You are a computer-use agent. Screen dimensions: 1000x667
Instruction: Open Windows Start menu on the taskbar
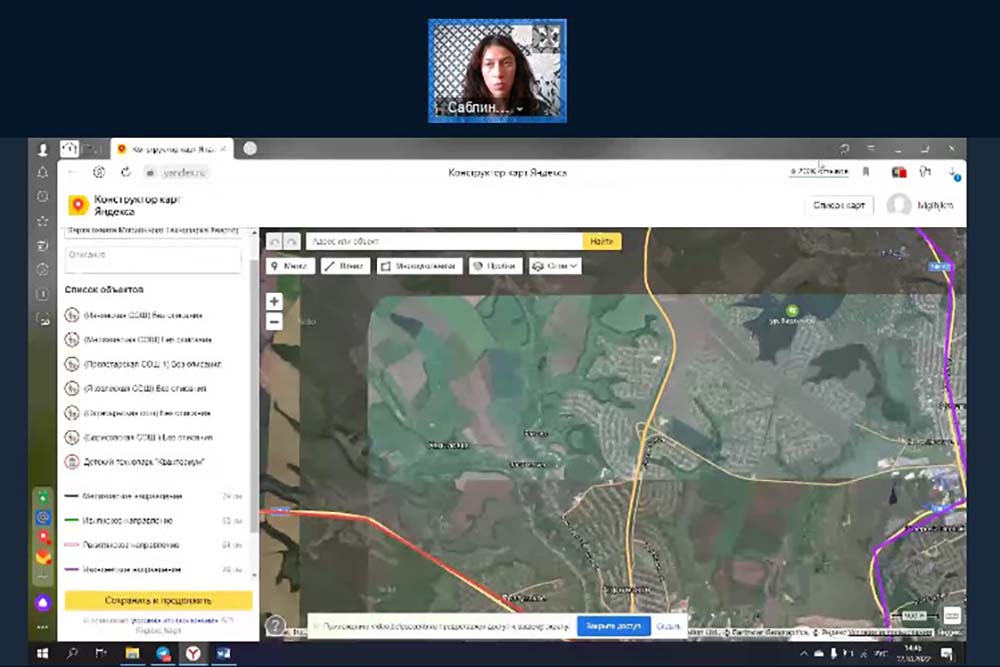pos(42,653)
